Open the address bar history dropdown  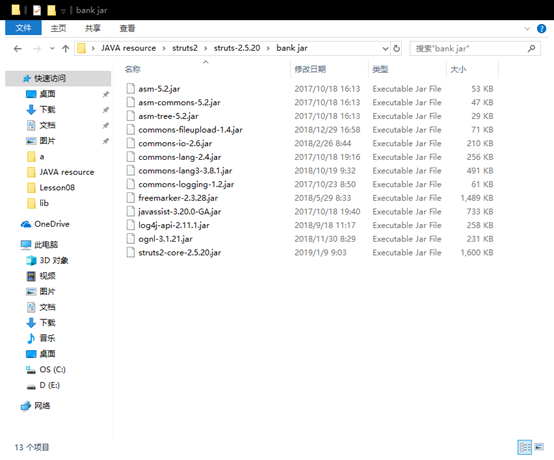coord(385,48)
